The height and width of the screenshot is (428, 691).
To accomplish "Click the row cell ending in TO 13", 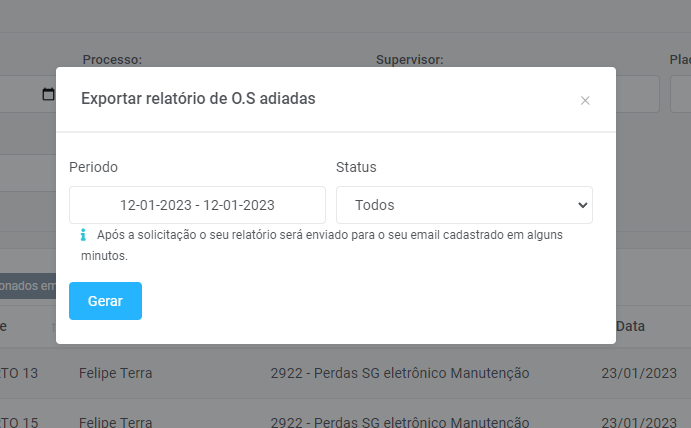I will pos(20,373).
